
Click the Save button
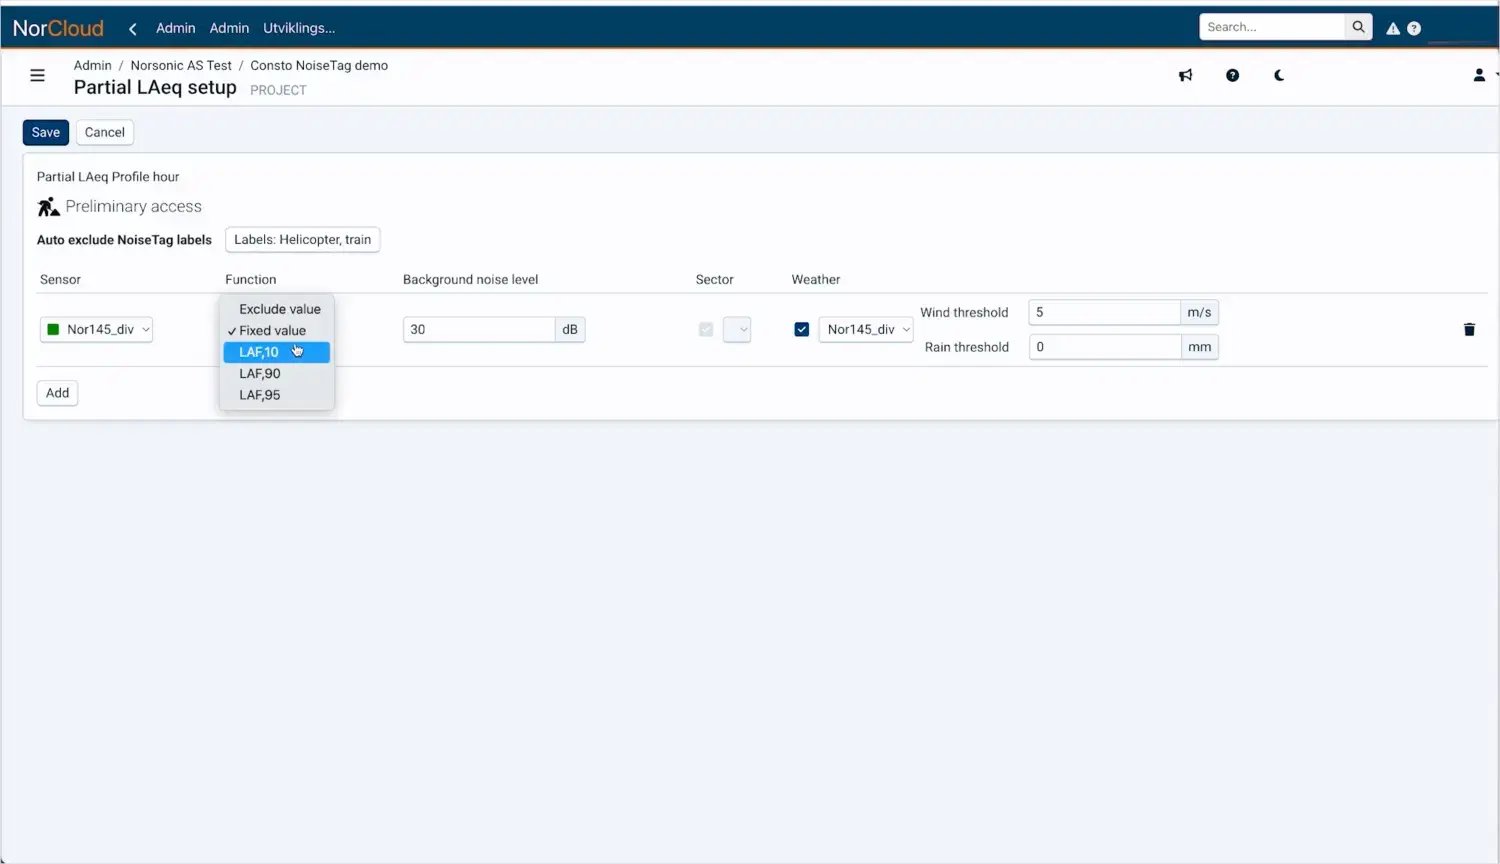[46, 132]
